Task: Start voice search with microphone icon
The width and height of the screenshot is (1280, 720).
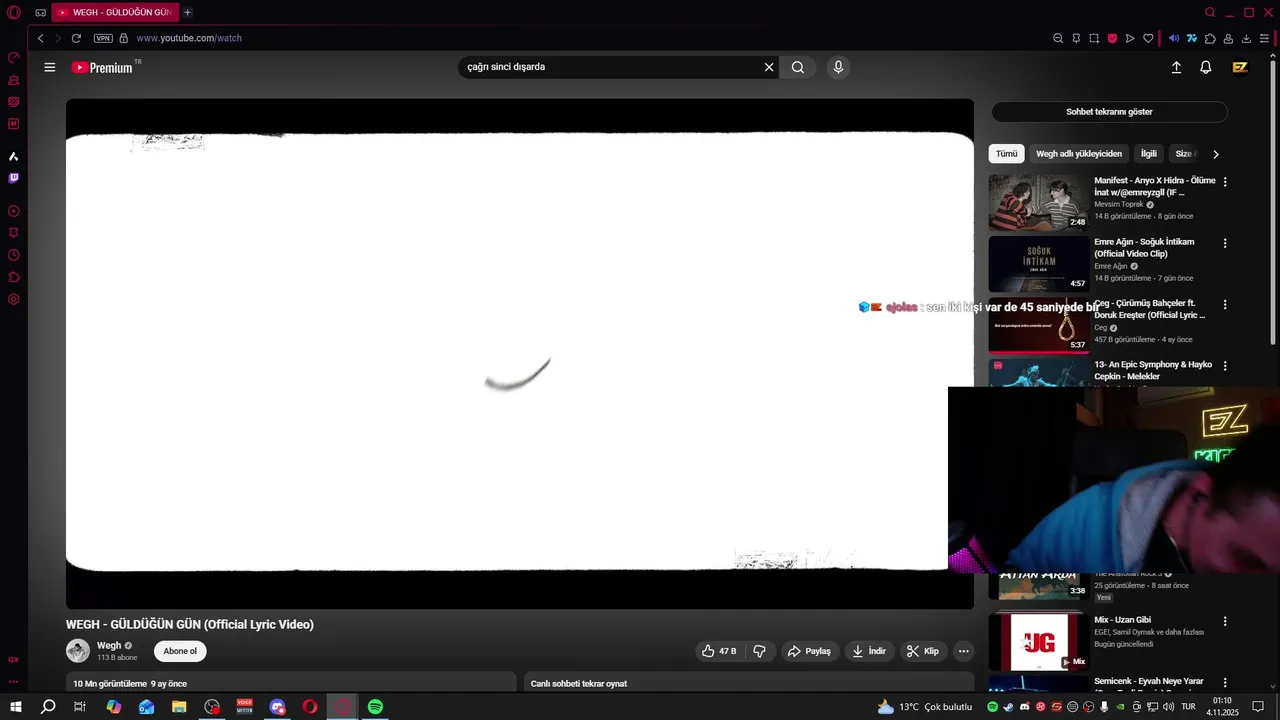Action: coord(838,67)
